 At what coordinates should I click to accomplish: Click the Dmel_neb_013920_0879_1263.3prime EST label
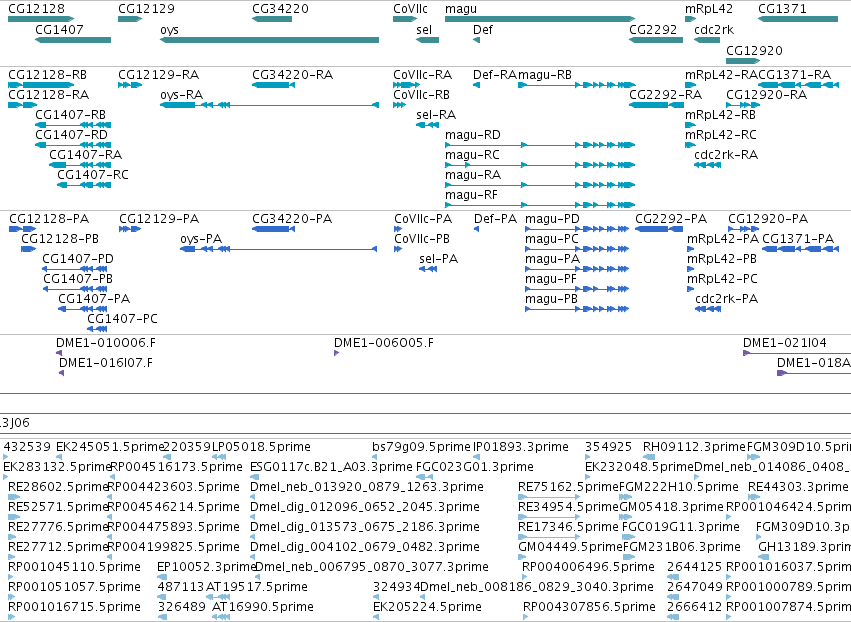coord(367,486)
